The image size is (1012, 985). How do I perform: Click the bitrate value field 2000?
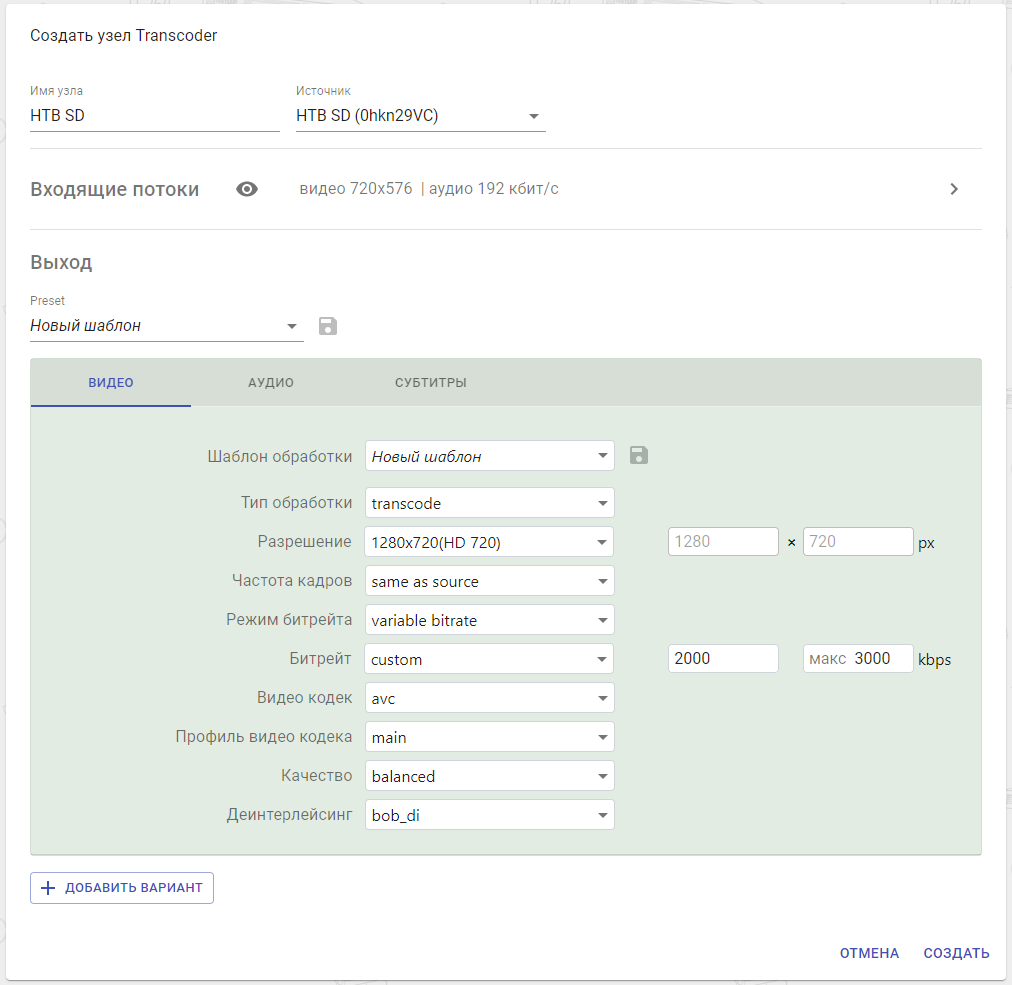pos(723,658)
